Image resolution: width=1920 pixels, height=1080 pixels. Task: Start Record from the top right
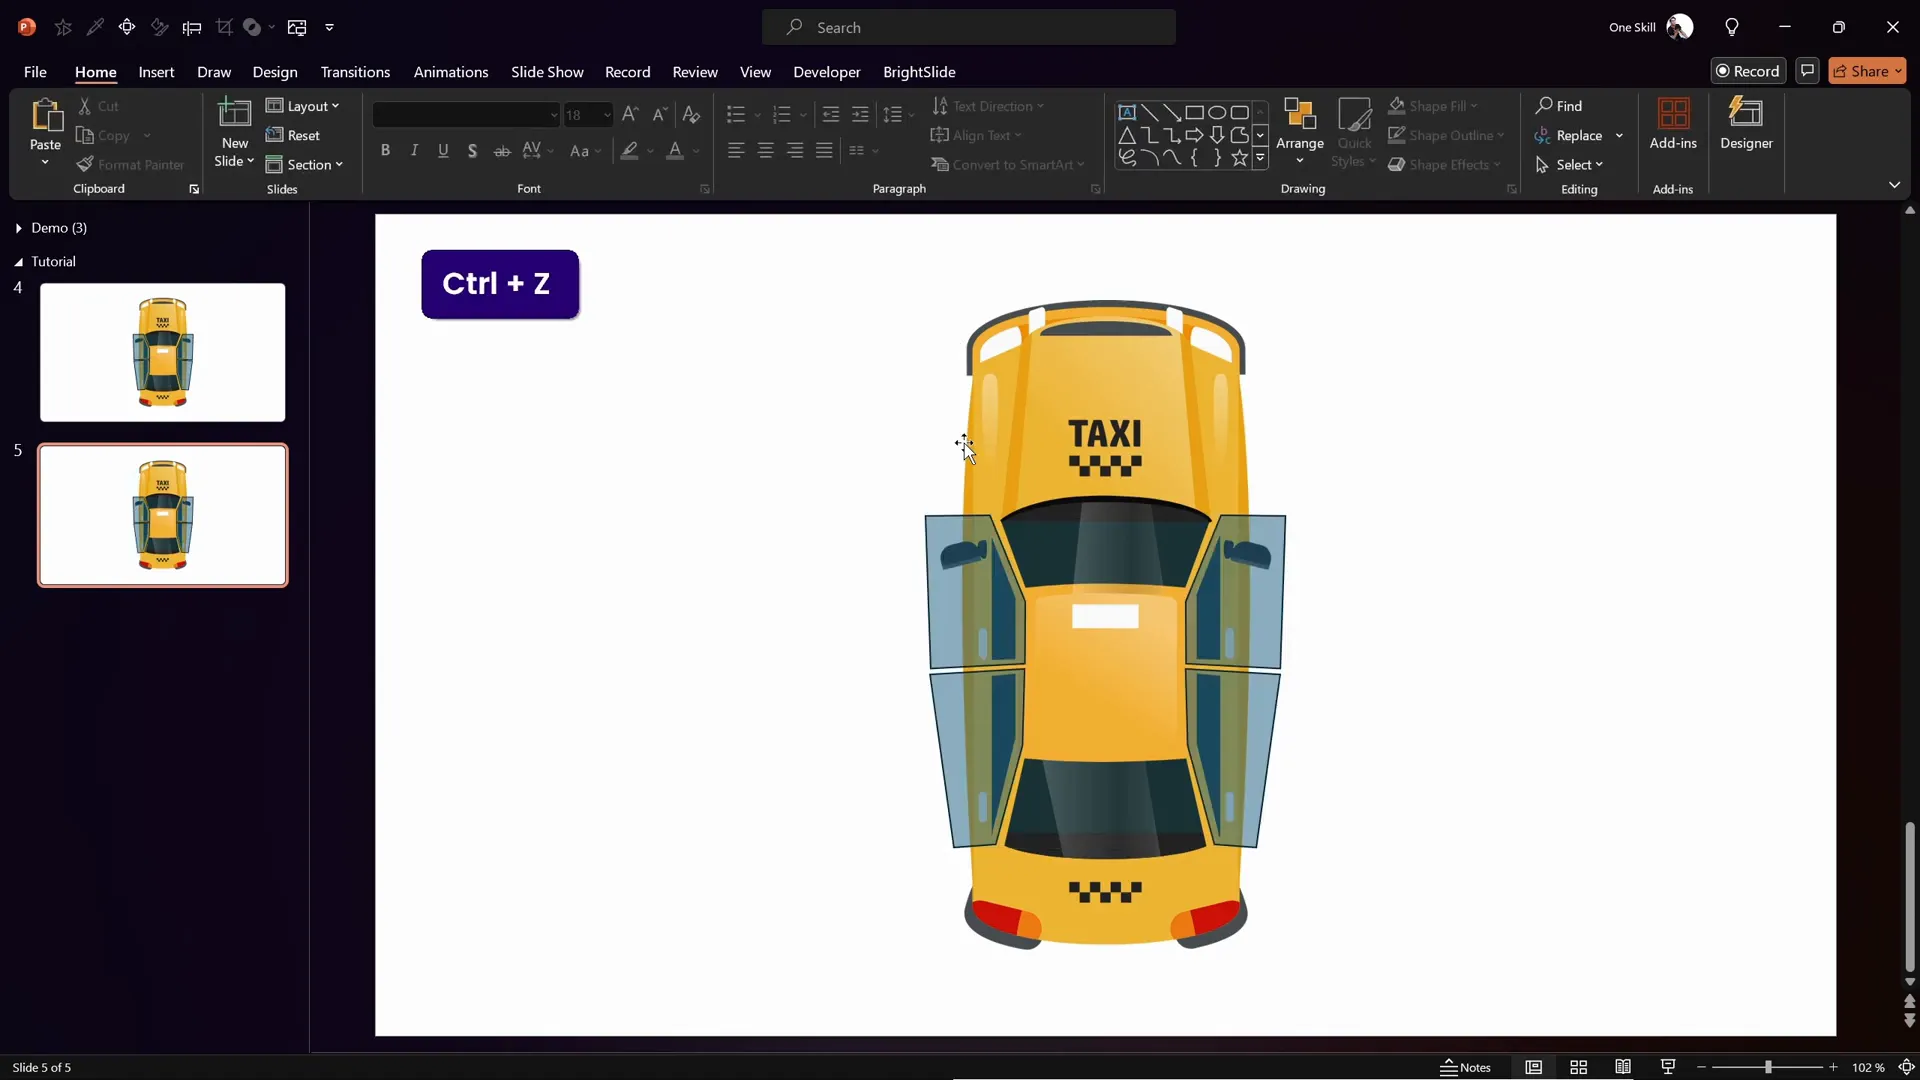click(x=1749, y=71)
